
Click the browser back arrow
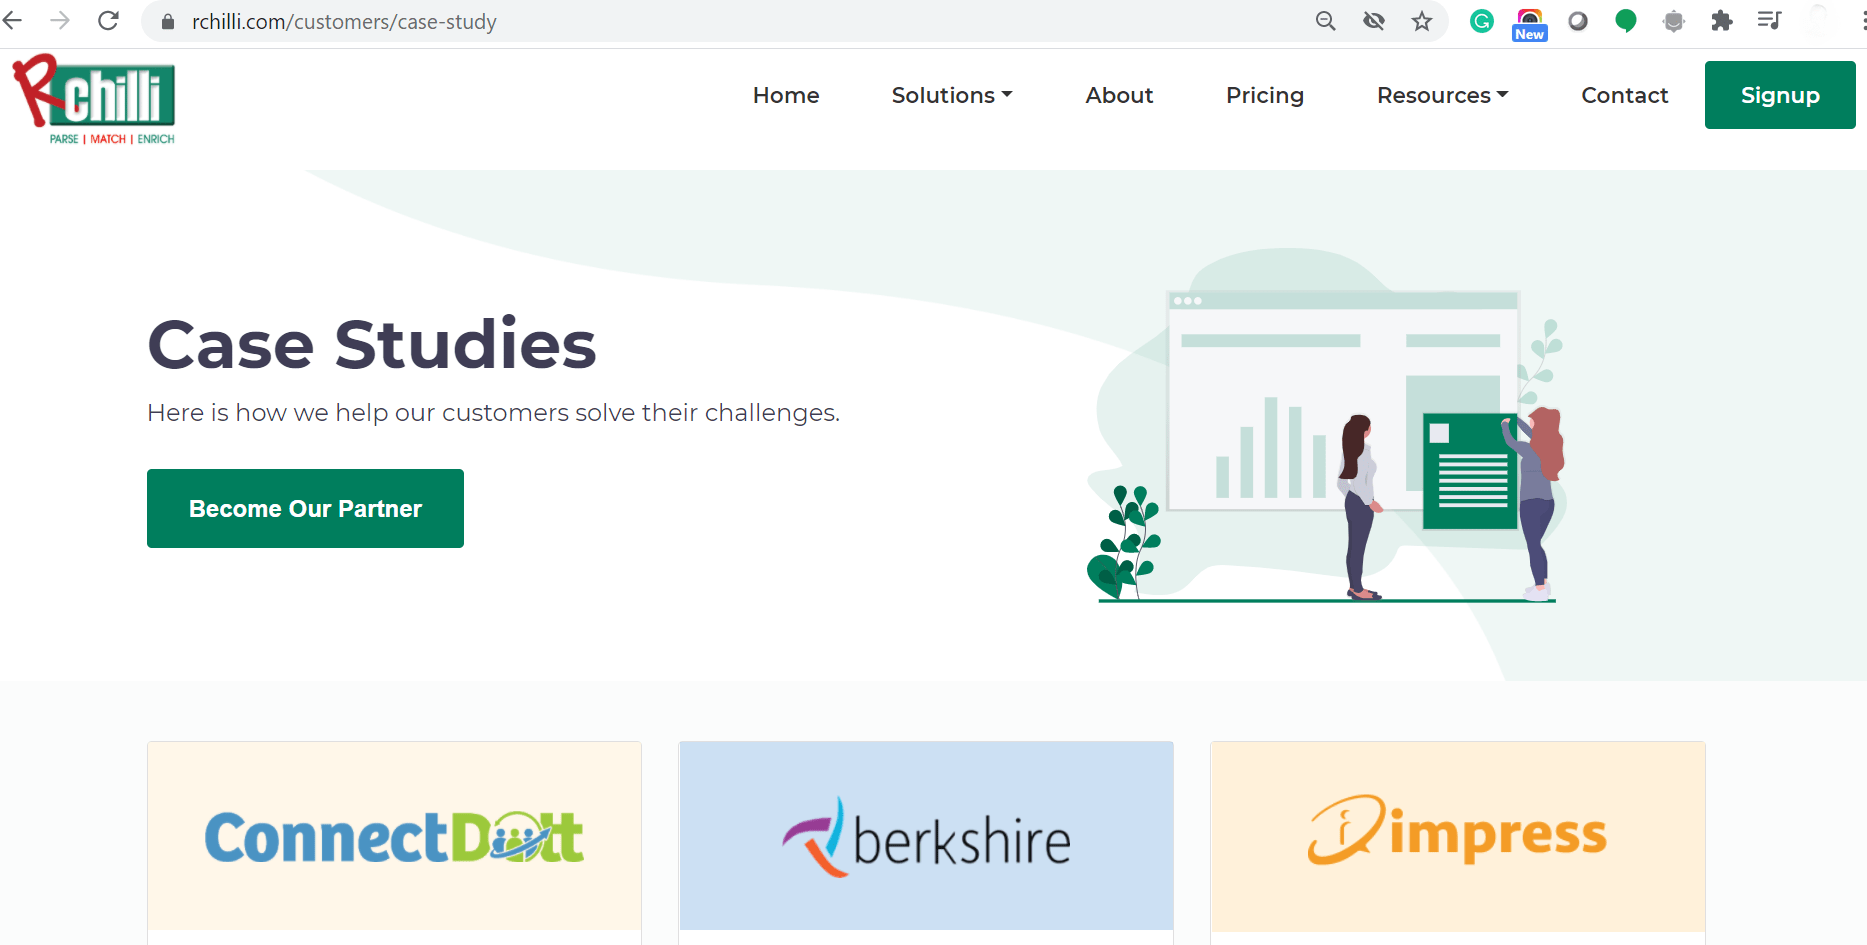point(12,21)
